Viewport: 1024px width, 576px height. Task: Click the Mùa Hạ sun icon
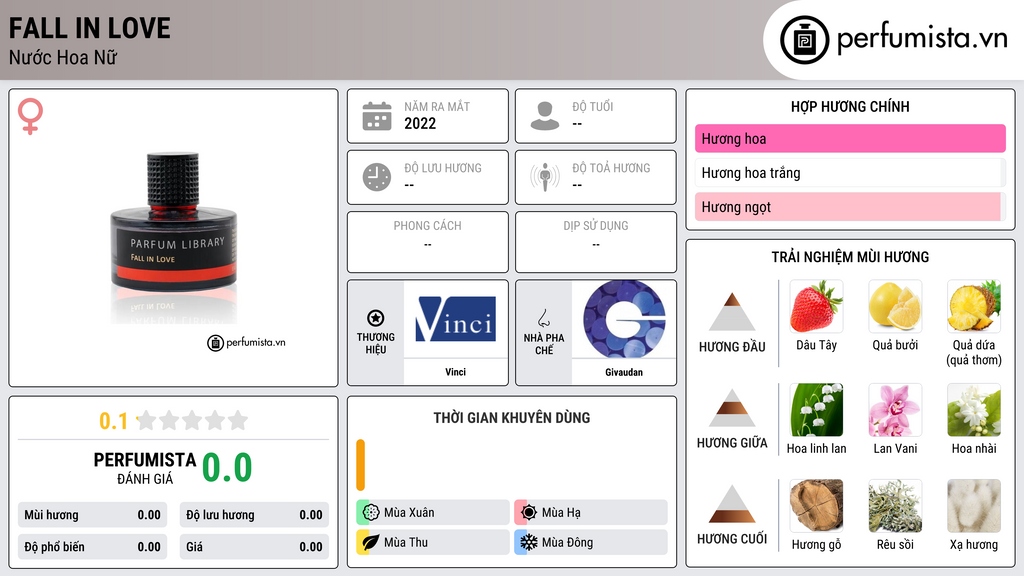[x=529, y=513]
